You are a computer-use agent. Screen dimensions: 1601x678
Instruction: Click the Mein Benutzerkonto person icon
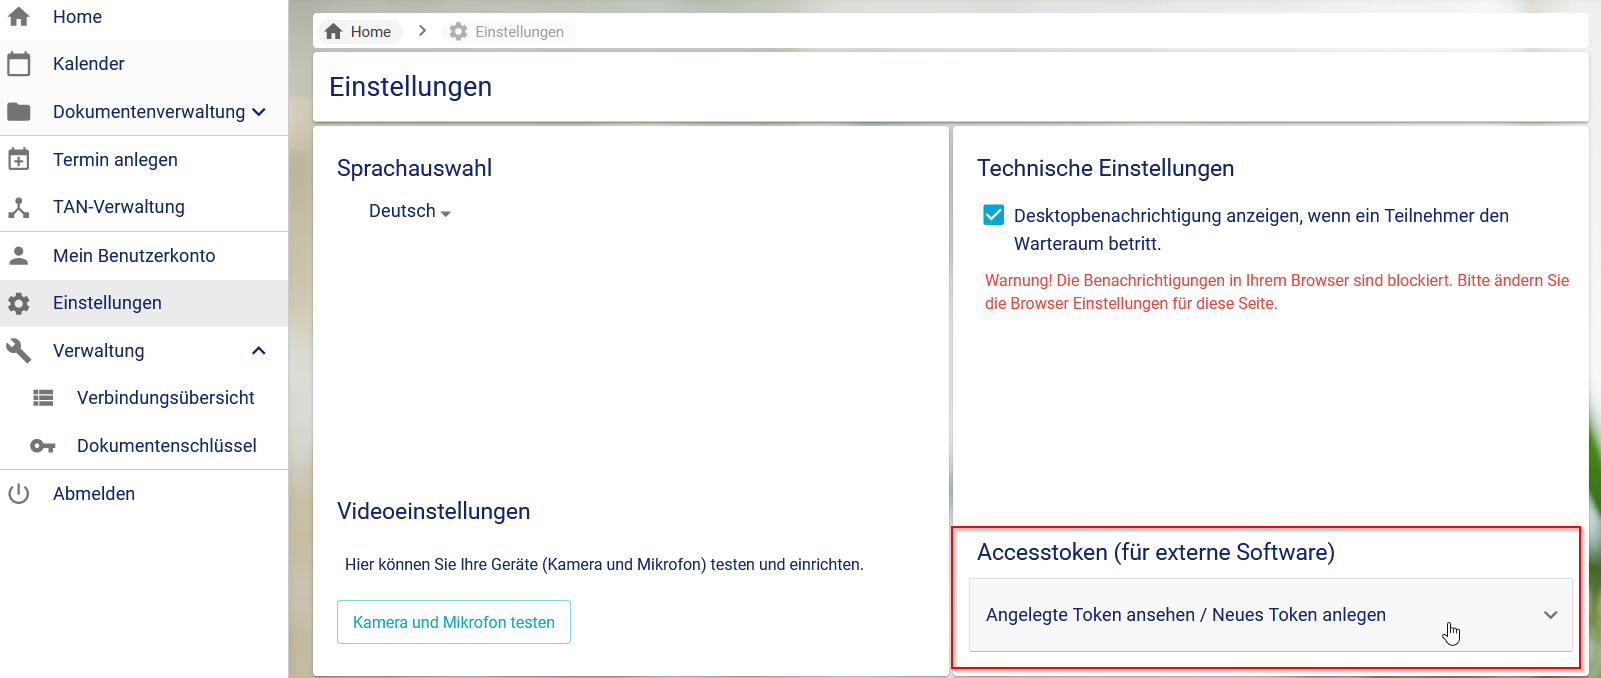click(19, 256)
